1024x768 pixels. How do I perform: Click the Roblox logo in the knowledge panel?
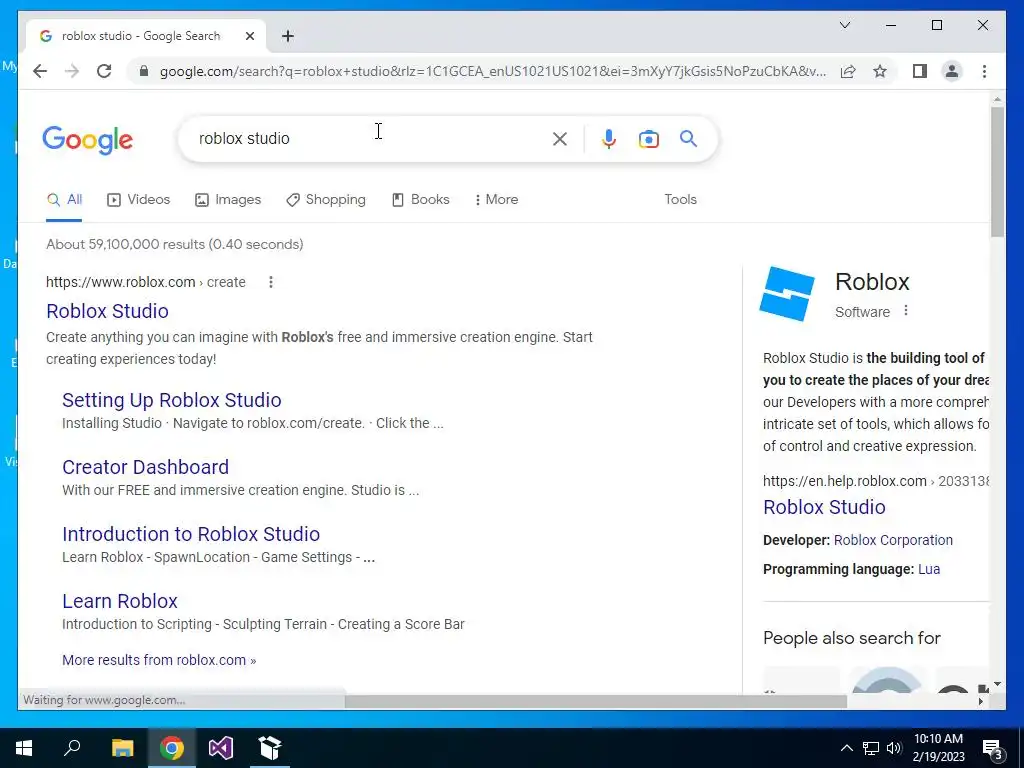click(788, 293)
